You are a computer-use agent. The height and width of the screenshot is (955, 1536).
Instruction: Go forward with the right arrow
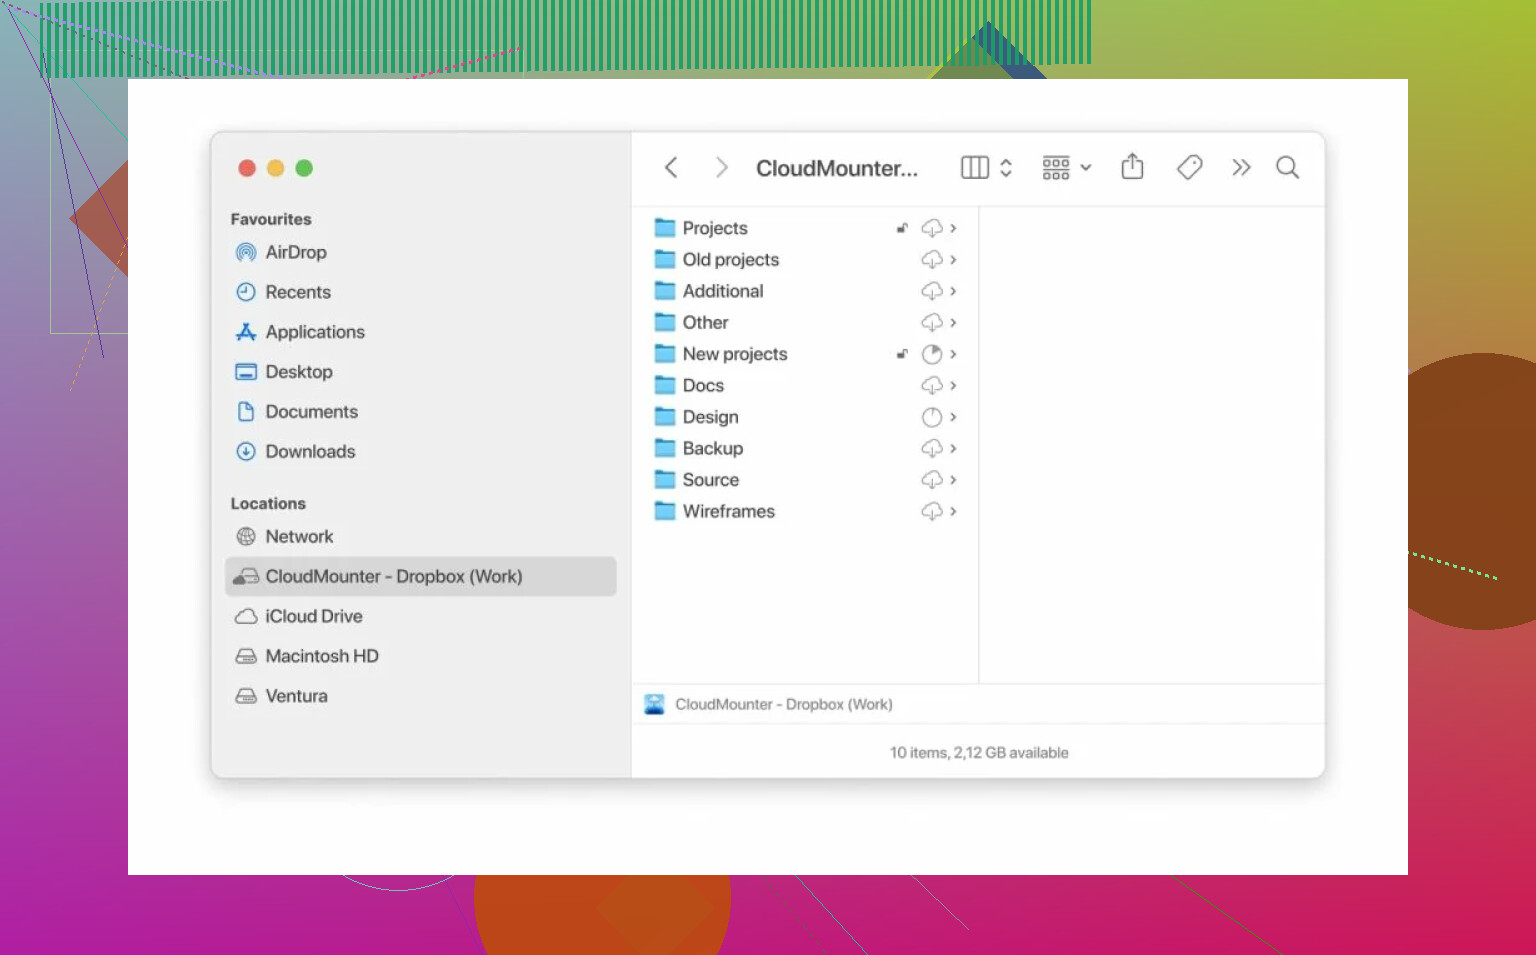click(721, 168)
